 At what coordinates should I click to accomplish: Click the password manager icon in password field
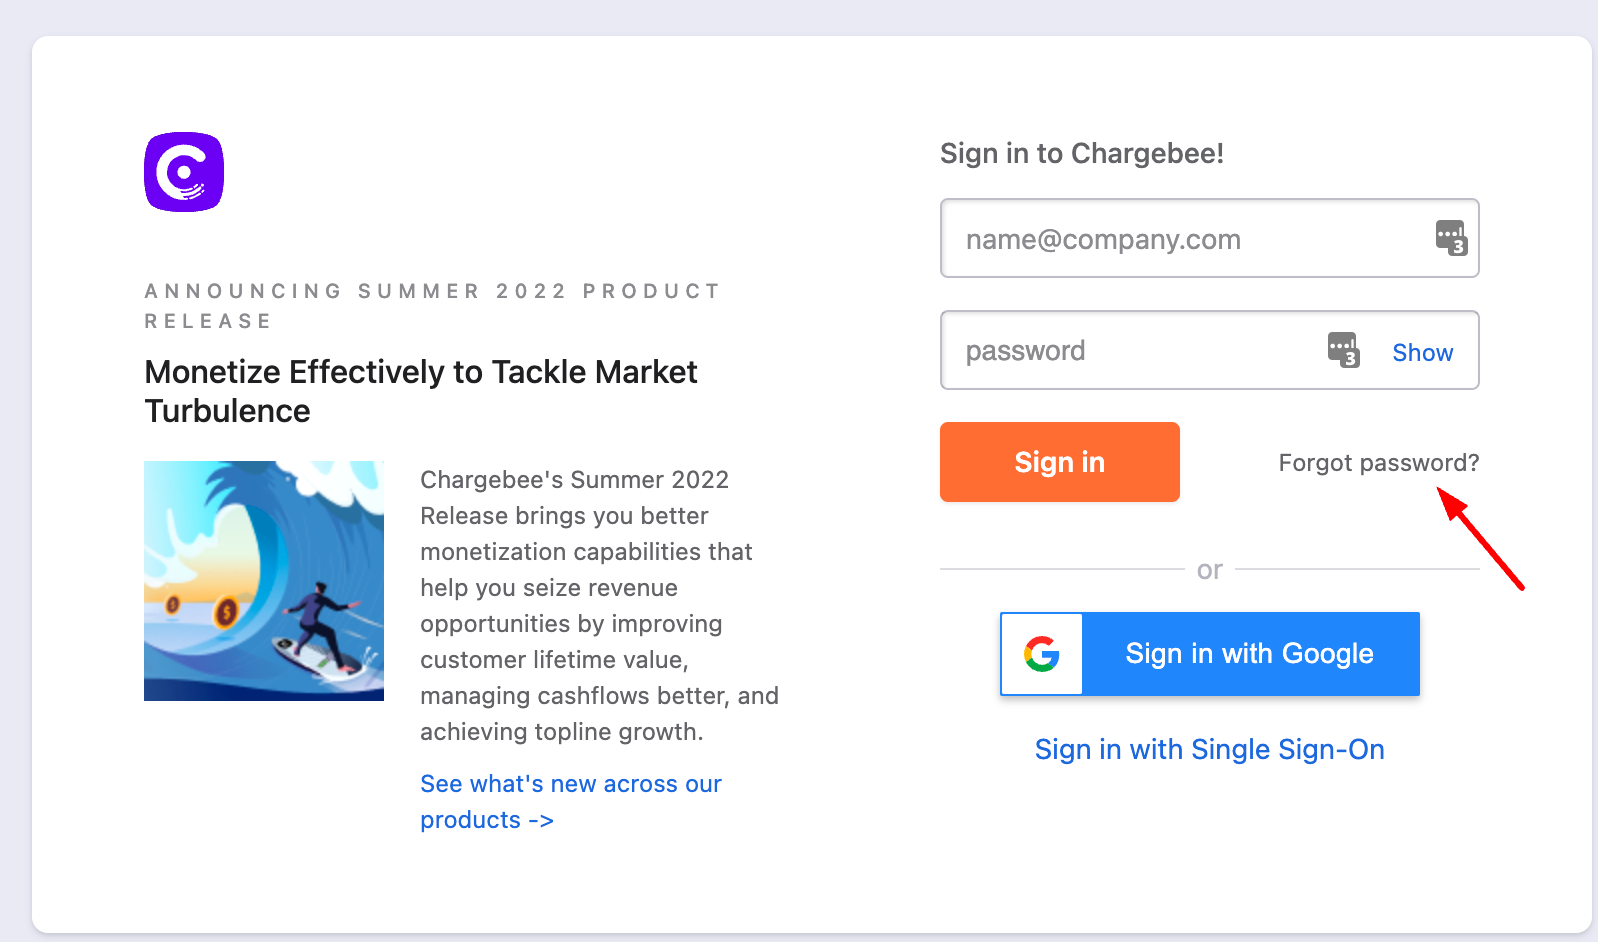point(1343,350)
